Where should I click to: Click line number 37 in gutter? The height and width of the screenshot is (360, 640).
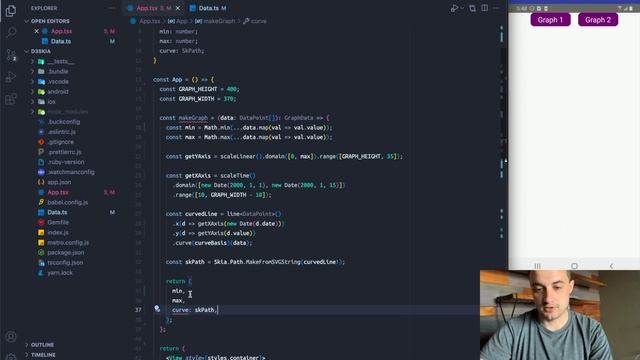coord(138,310)
